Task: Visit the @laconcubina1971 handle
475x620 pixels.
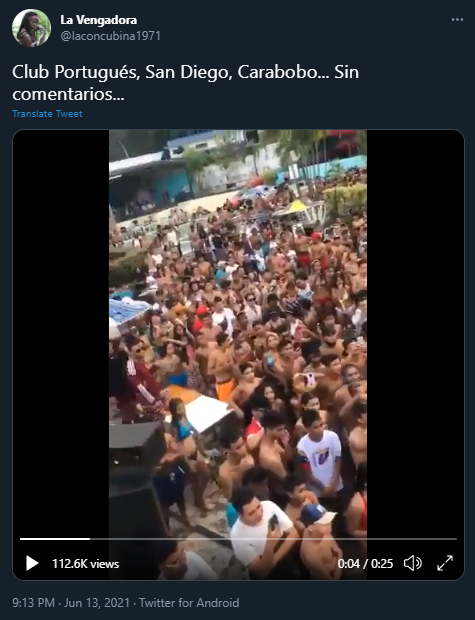Action: (x=110, y=36)
